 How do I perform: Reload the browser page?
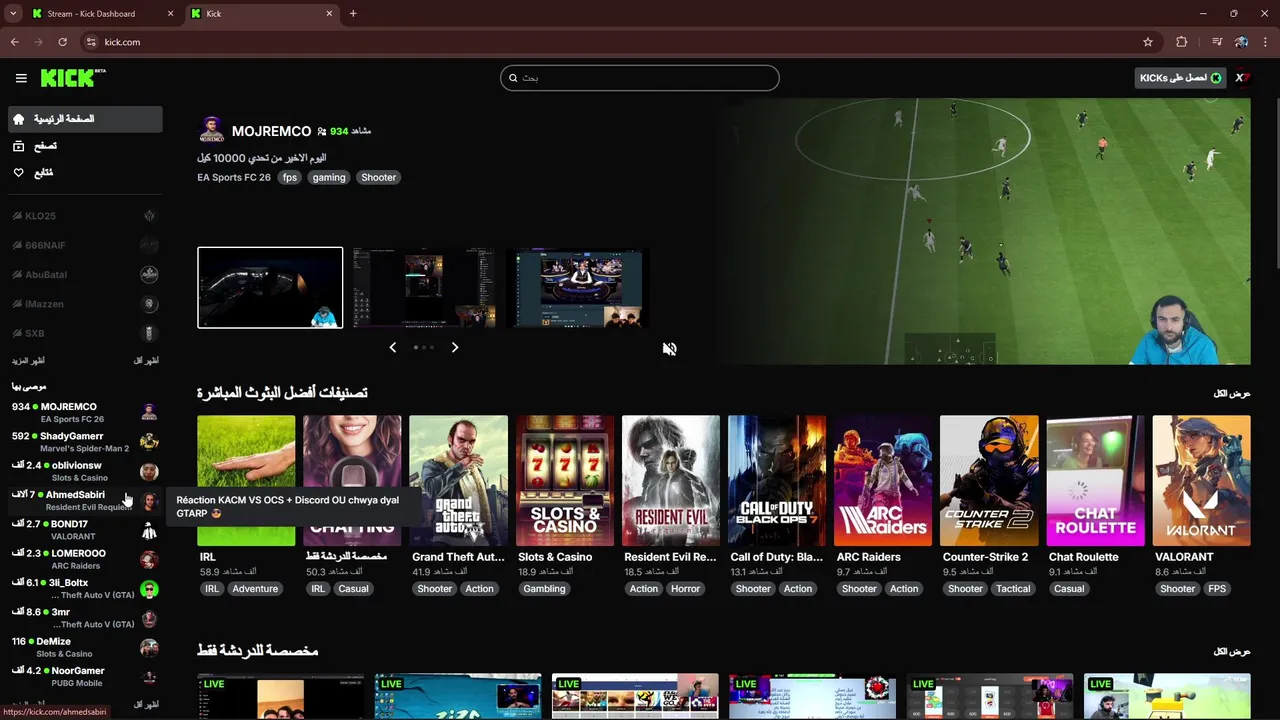tap(62, 42)
